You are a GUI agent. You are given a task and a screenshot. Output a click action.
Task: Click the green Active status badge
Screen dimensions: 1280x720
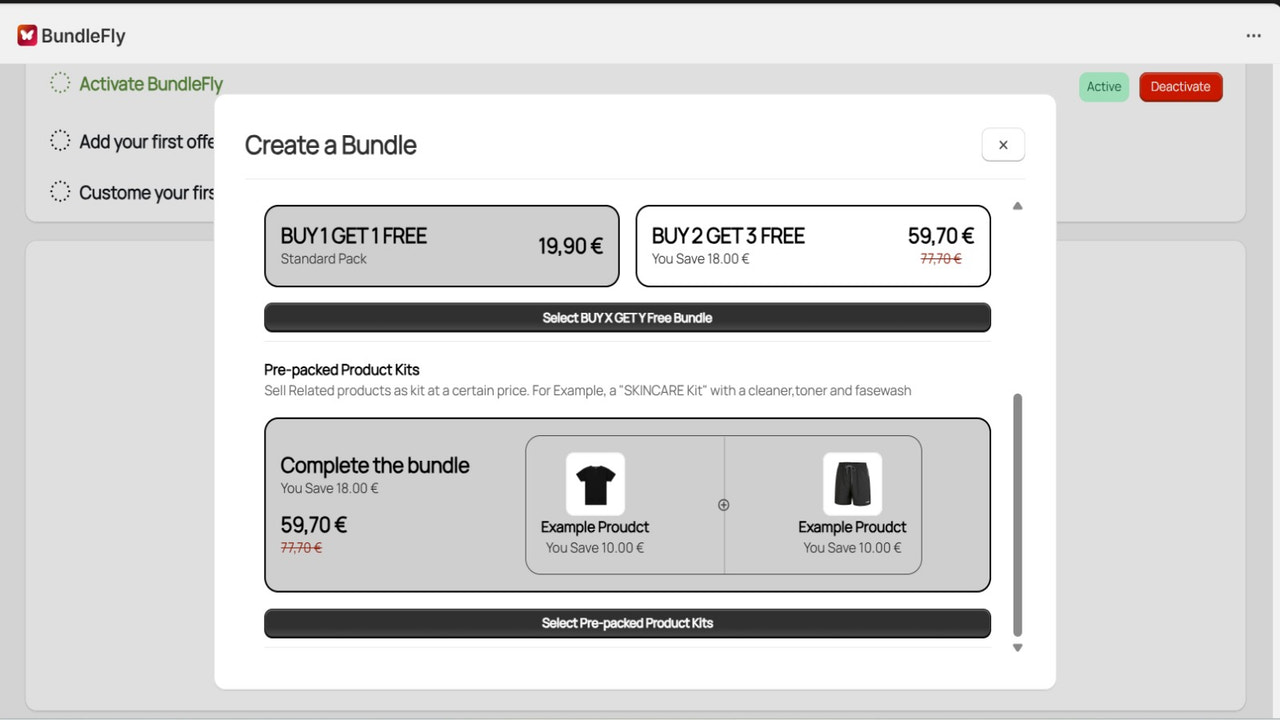point(1104,87)
